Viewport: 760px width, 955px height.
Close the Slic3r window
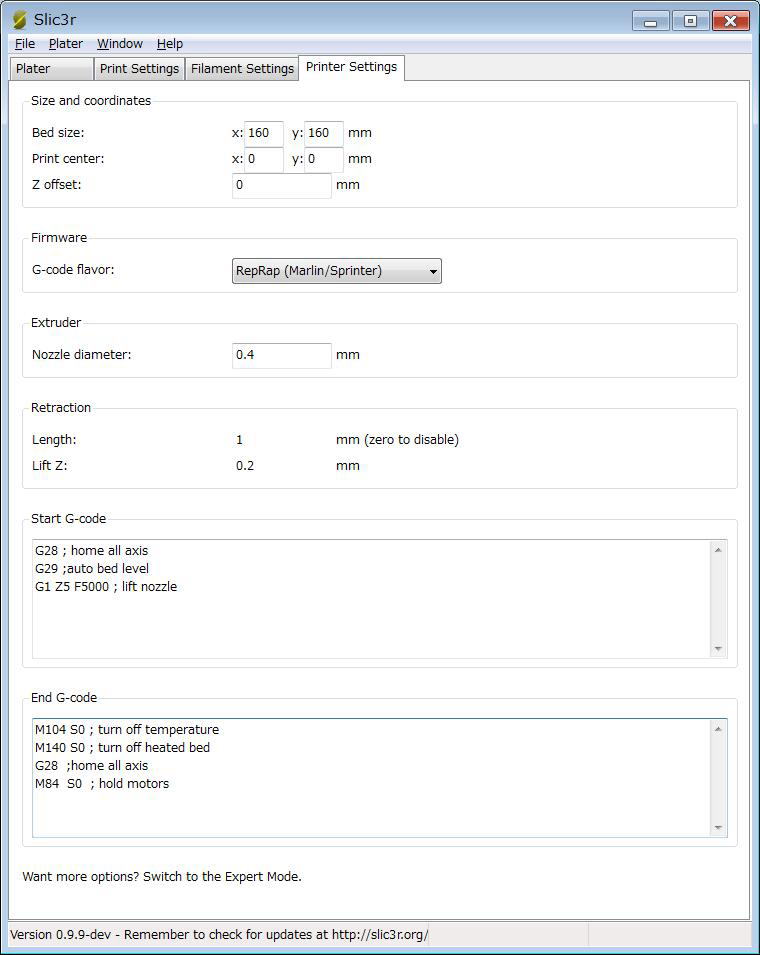pos(731,21)
